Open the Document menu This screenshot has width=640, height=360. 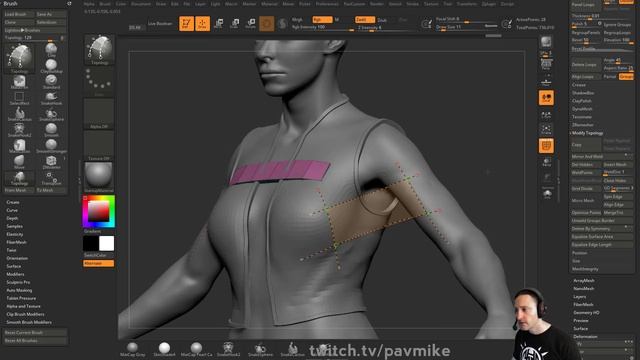(x=141, y=4)
